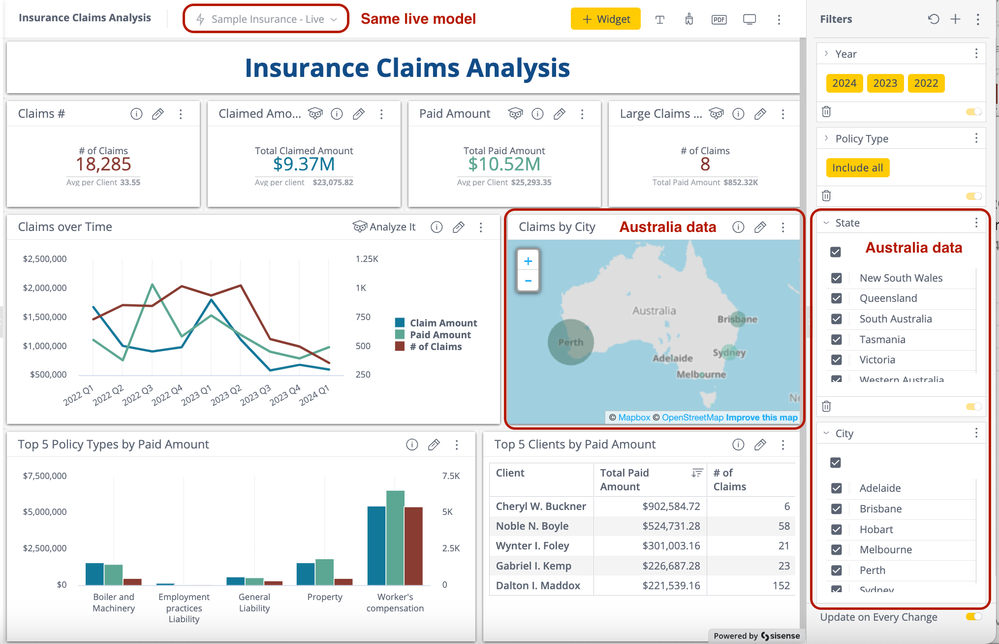Zoom in on the Australia map
This screenshot has height=644, width=999.
pyautogui.click(x=528, y=261)
